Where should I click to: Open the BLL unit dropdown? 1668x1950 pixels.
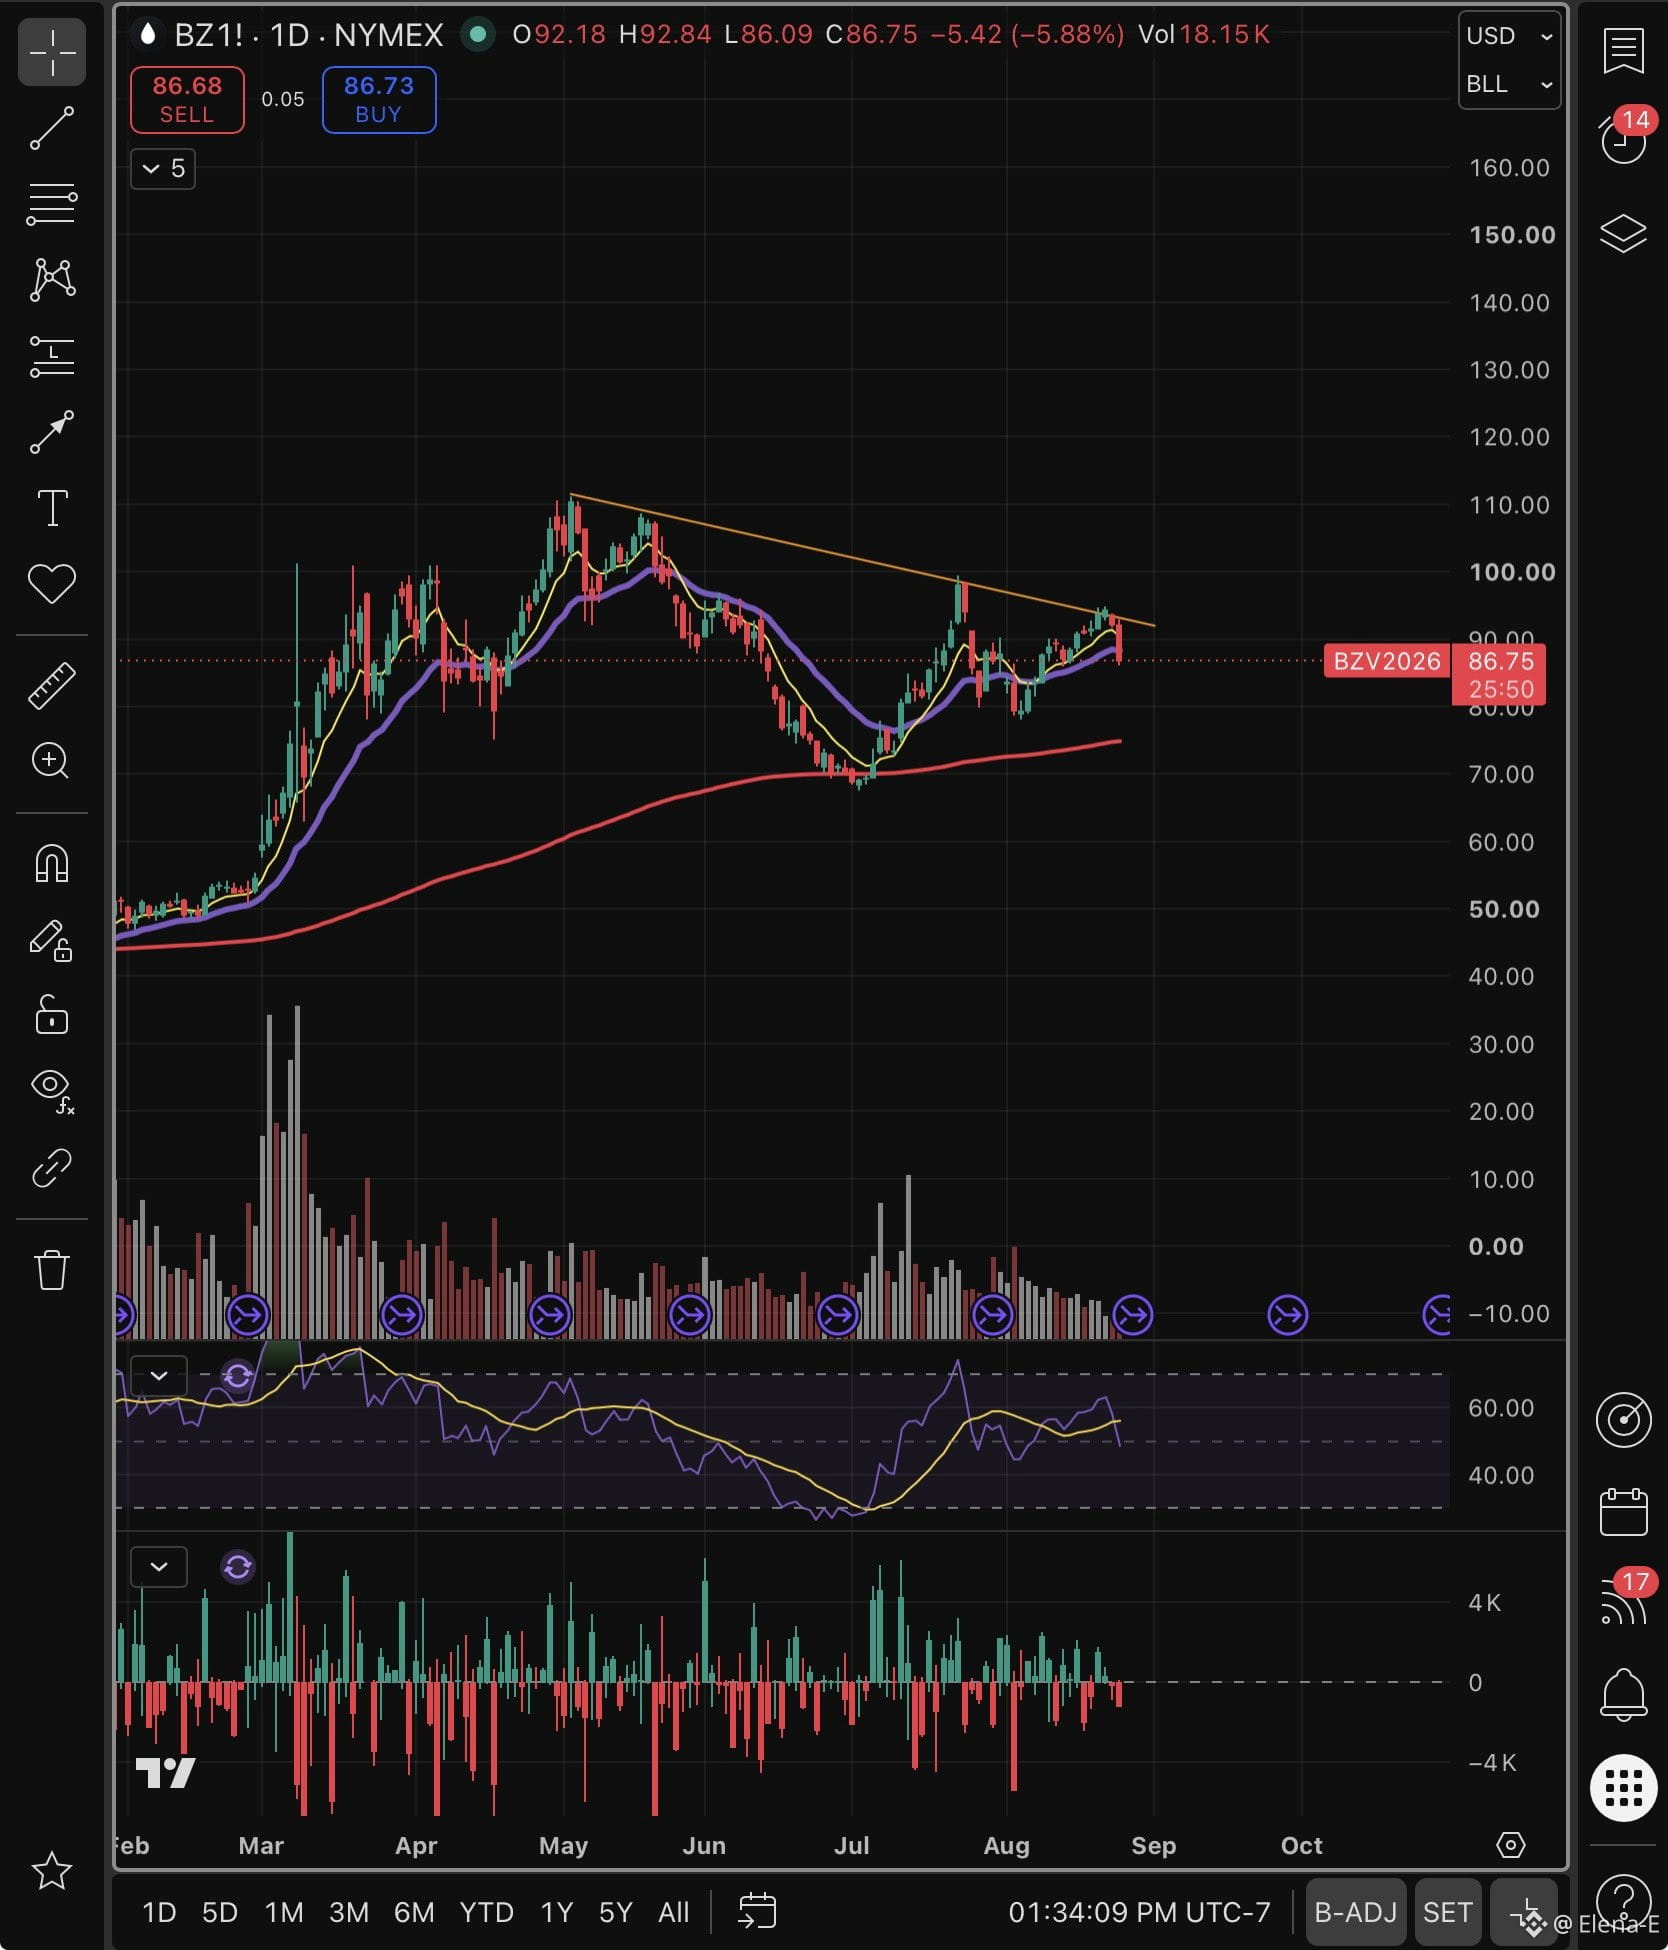[1509, 84]
